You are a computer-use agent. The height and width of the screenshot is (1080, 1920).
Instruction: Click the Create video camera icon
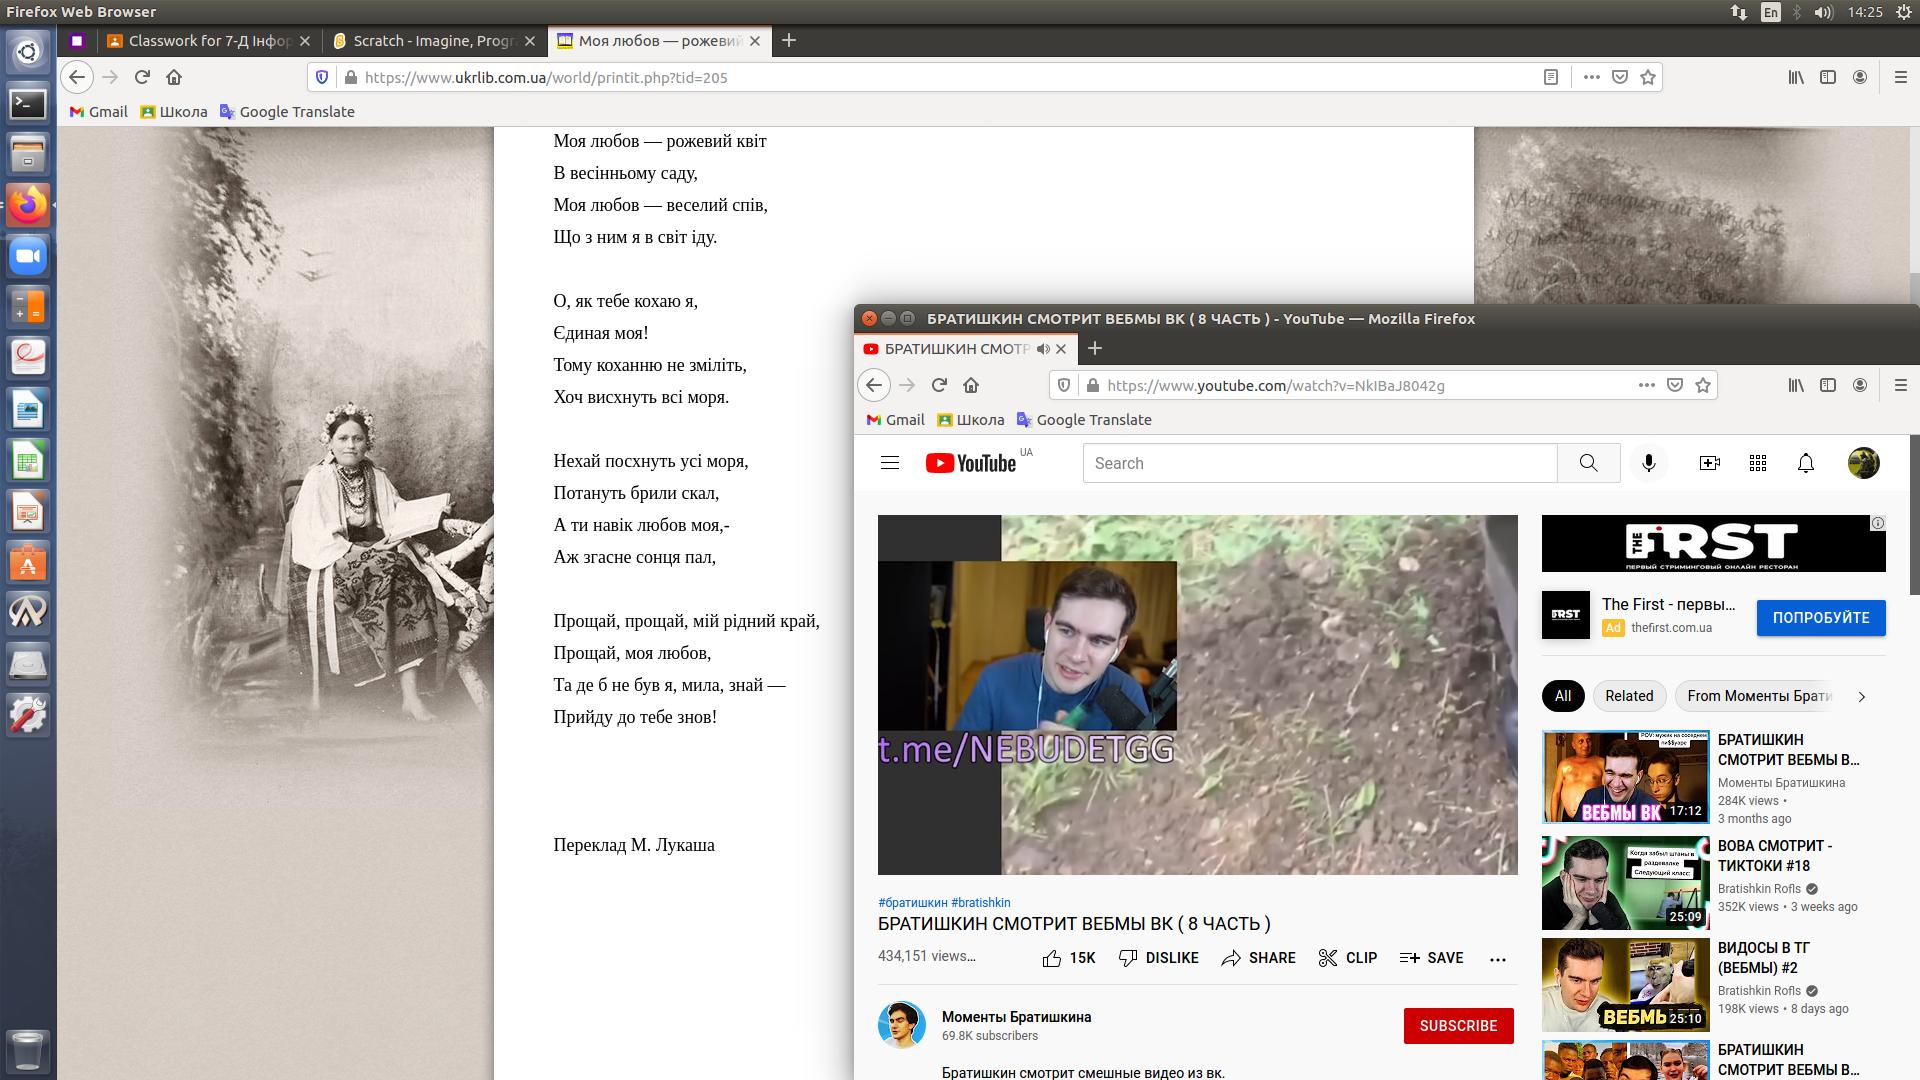pos(1709,463)
